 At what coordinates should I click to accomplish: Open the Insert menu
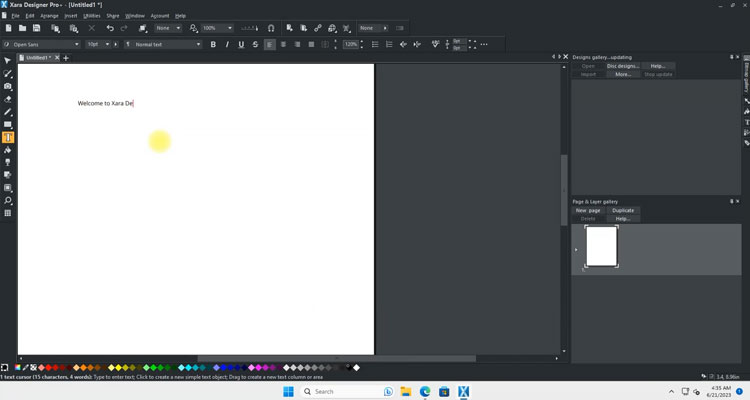(71, 16)
